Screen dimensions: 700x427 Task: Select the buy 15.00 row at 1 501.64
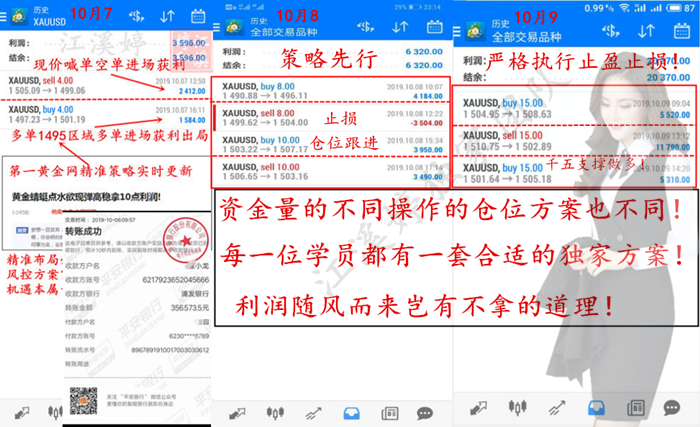(x=575, y=173)
